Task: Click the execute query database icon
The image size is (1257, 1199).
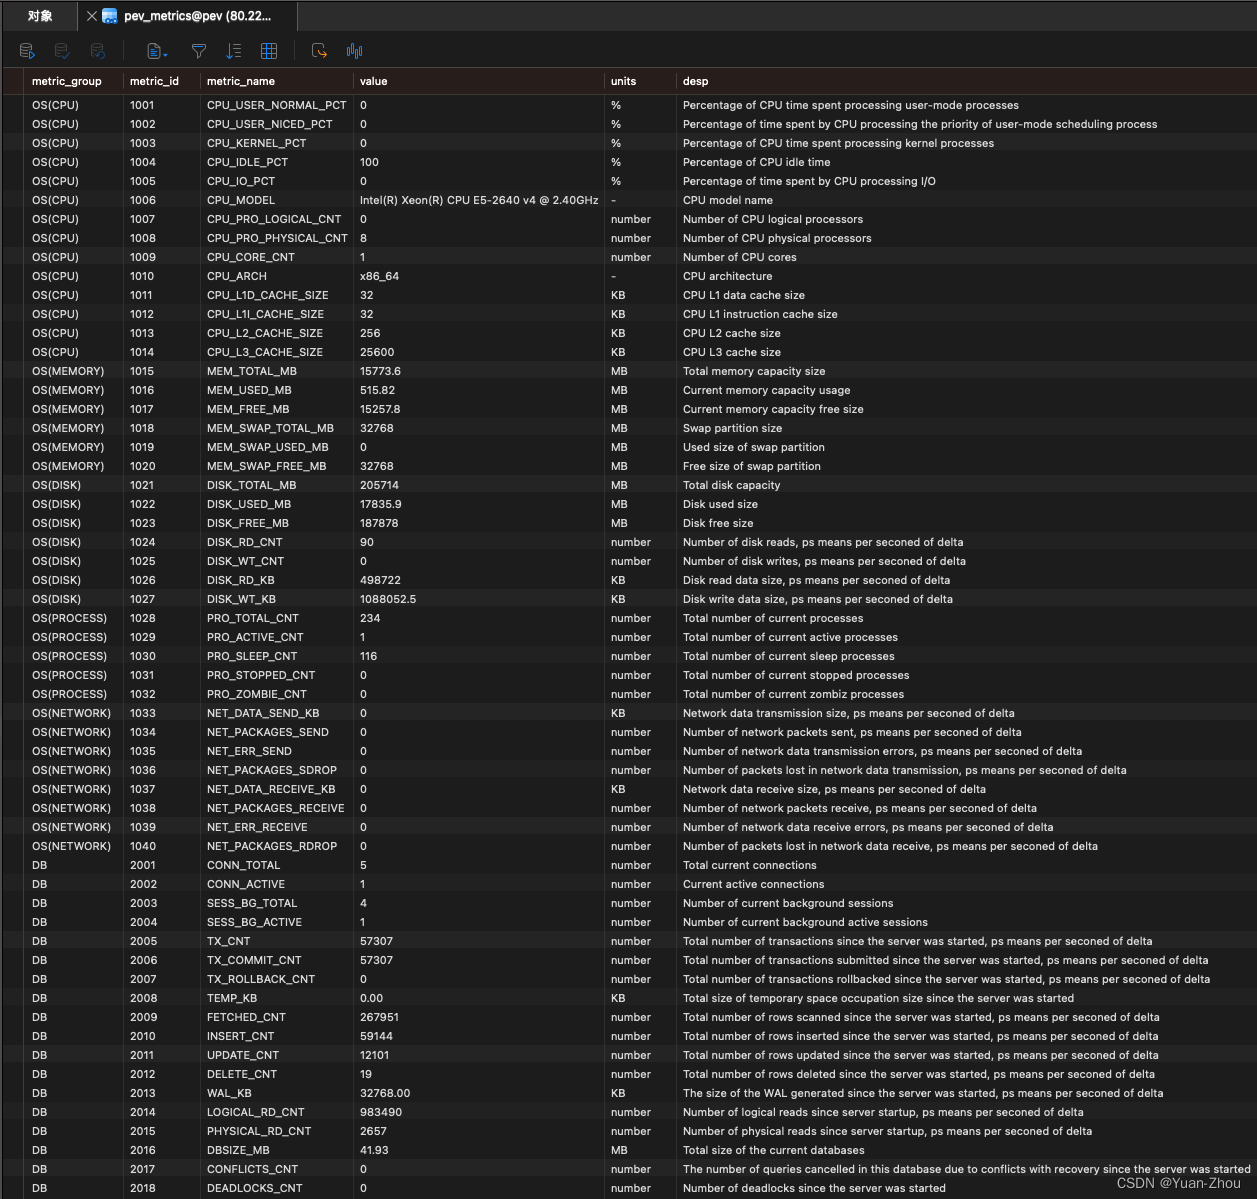Action: pyautogui.click(x=25, y=50)
